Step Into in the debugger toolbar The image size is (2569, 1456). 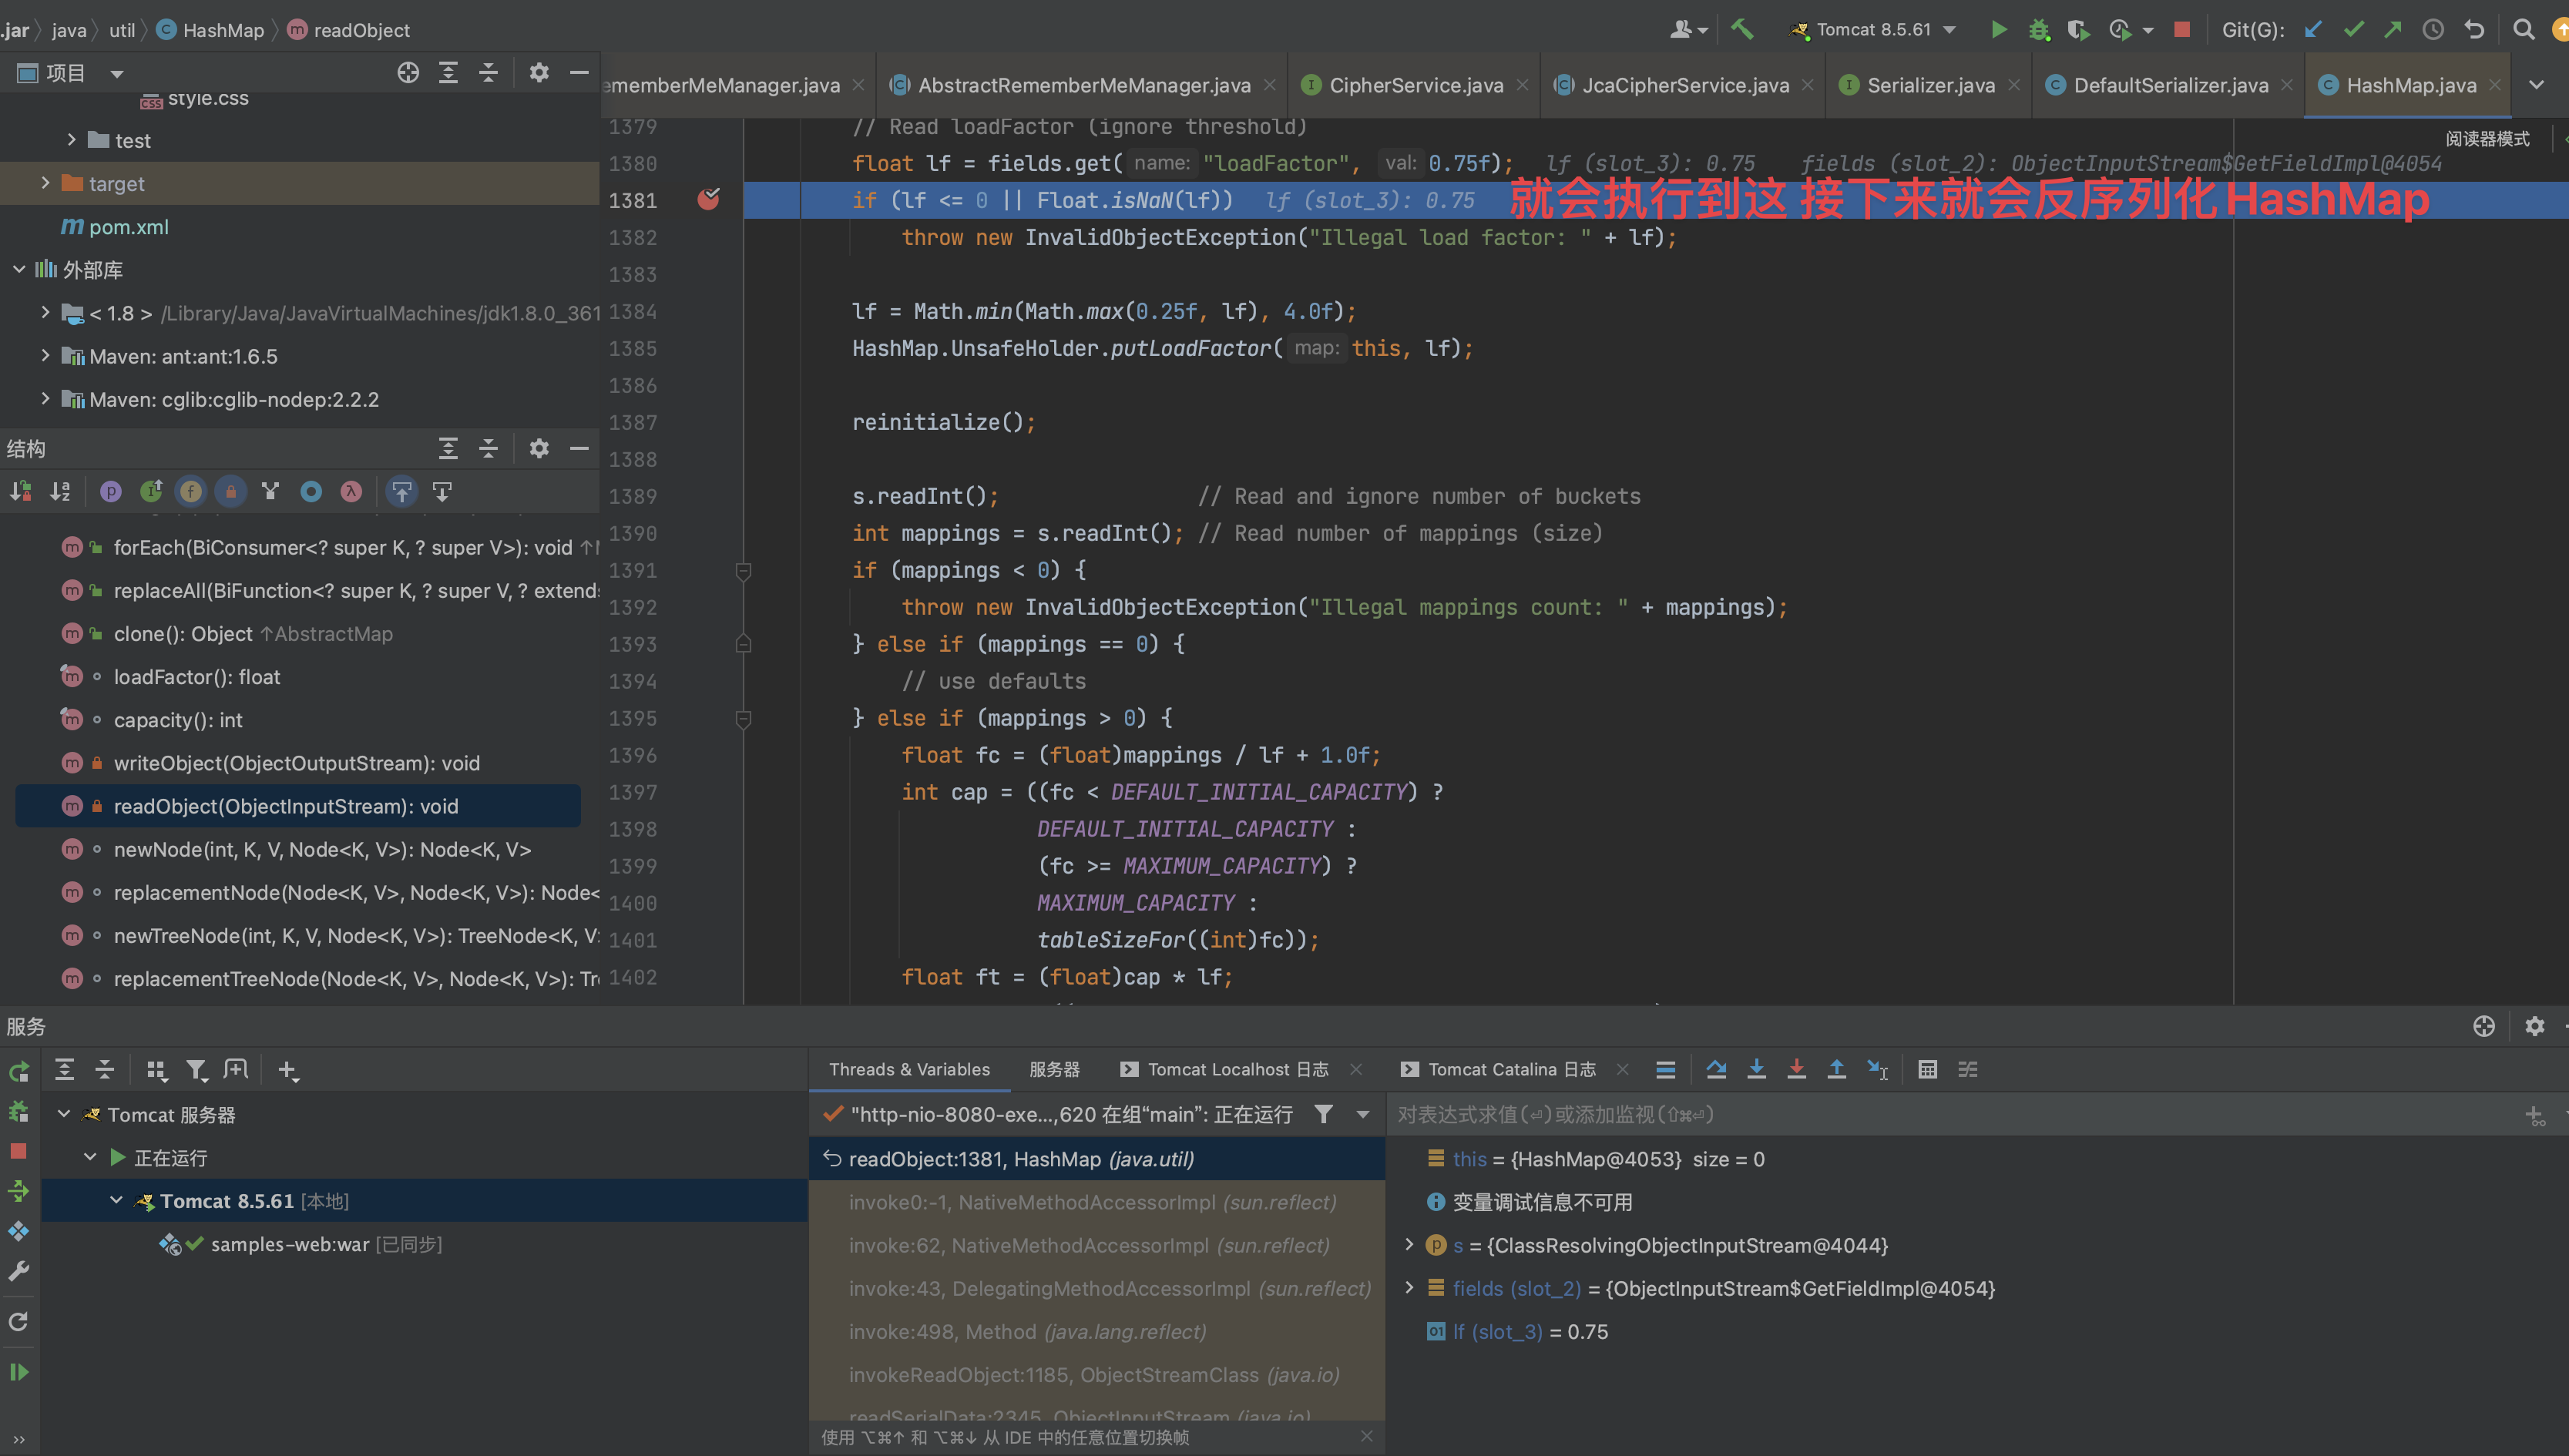tap(1756, 1069)
